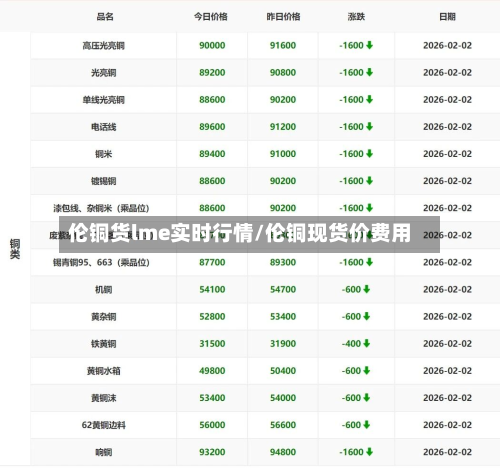Click yesterday's price 89300
This screenshot has width=500, height=469.
click(x=283, y=262)
